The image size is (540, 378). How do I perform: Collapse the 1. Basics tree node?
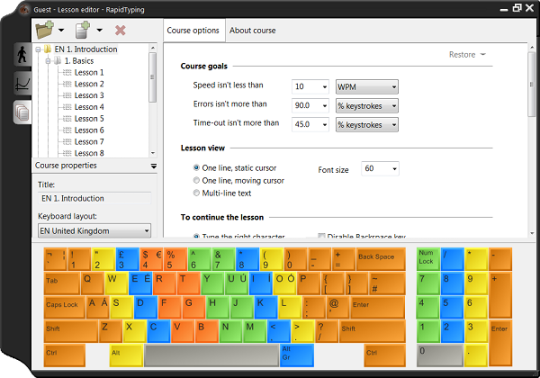coord(48,61)
